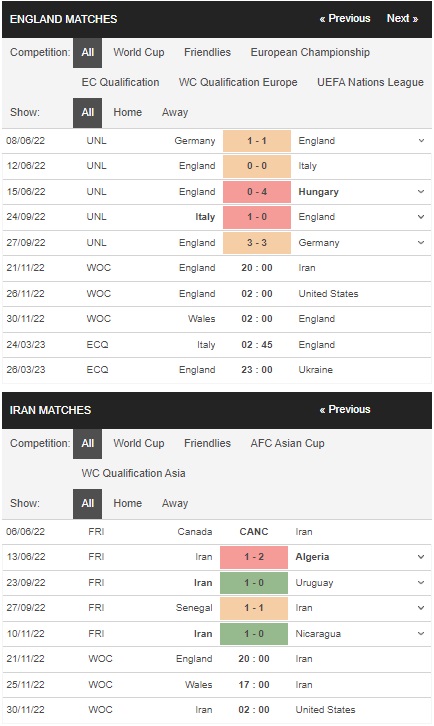Select AFC Asian Cup competition filter
This screenshot has height=726, width=434.
tap(287, 443)
